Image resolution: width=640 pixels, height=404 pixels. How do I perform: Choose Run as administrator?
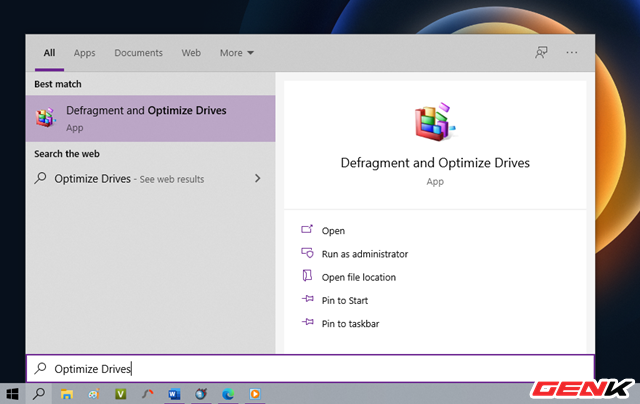point(364,254)
